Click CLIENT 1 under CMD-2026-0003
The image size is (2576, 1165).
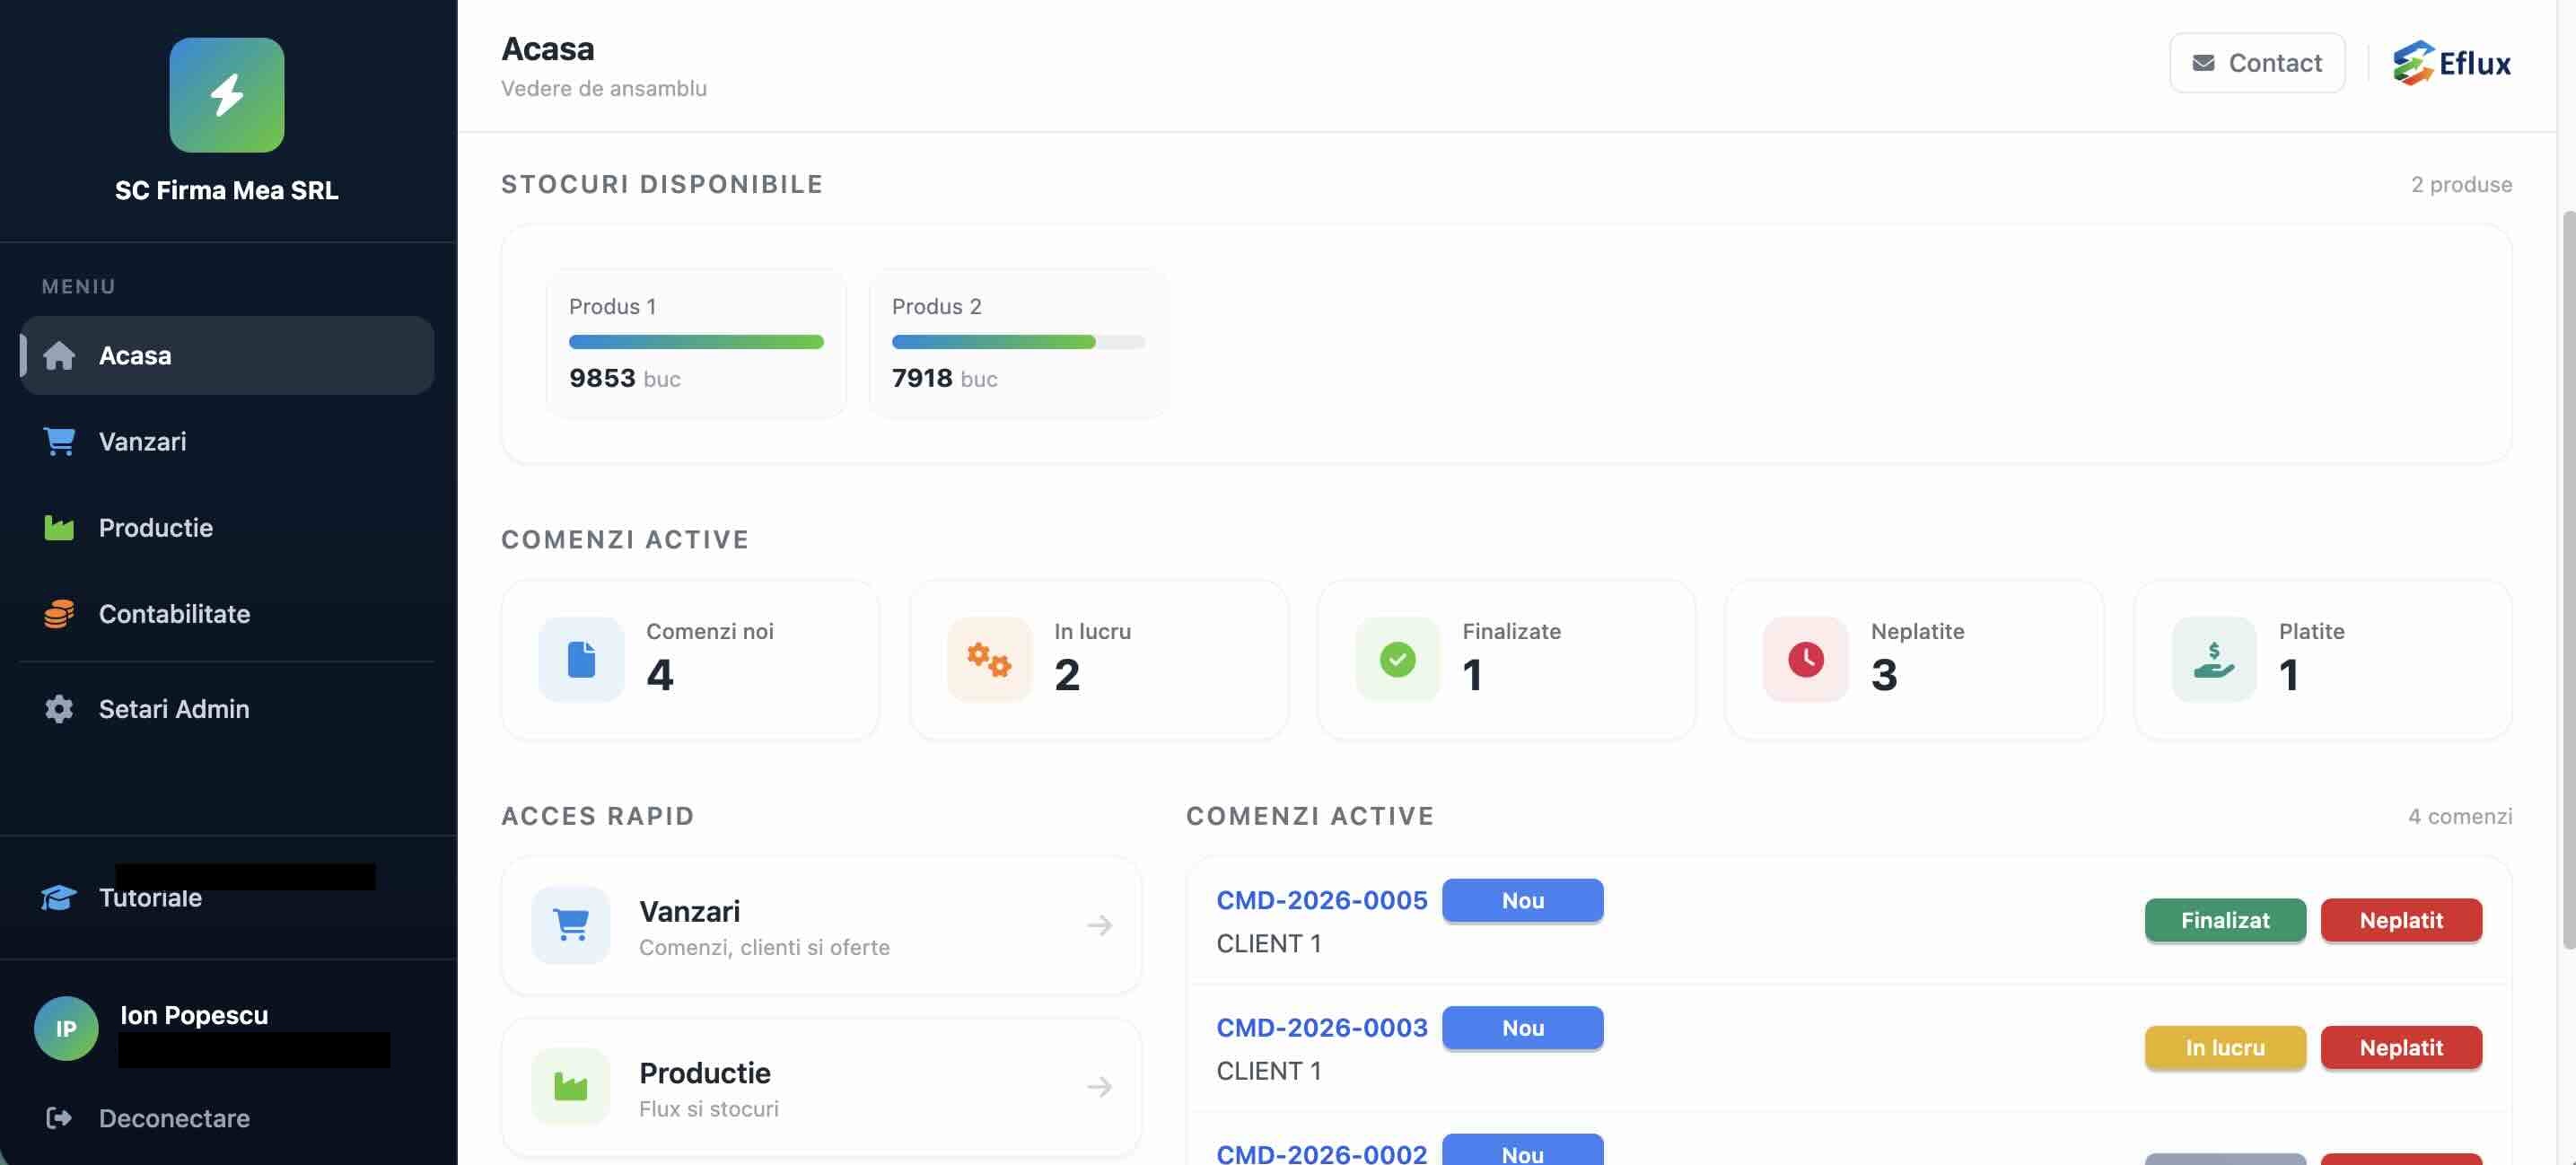[1268, 1070]
